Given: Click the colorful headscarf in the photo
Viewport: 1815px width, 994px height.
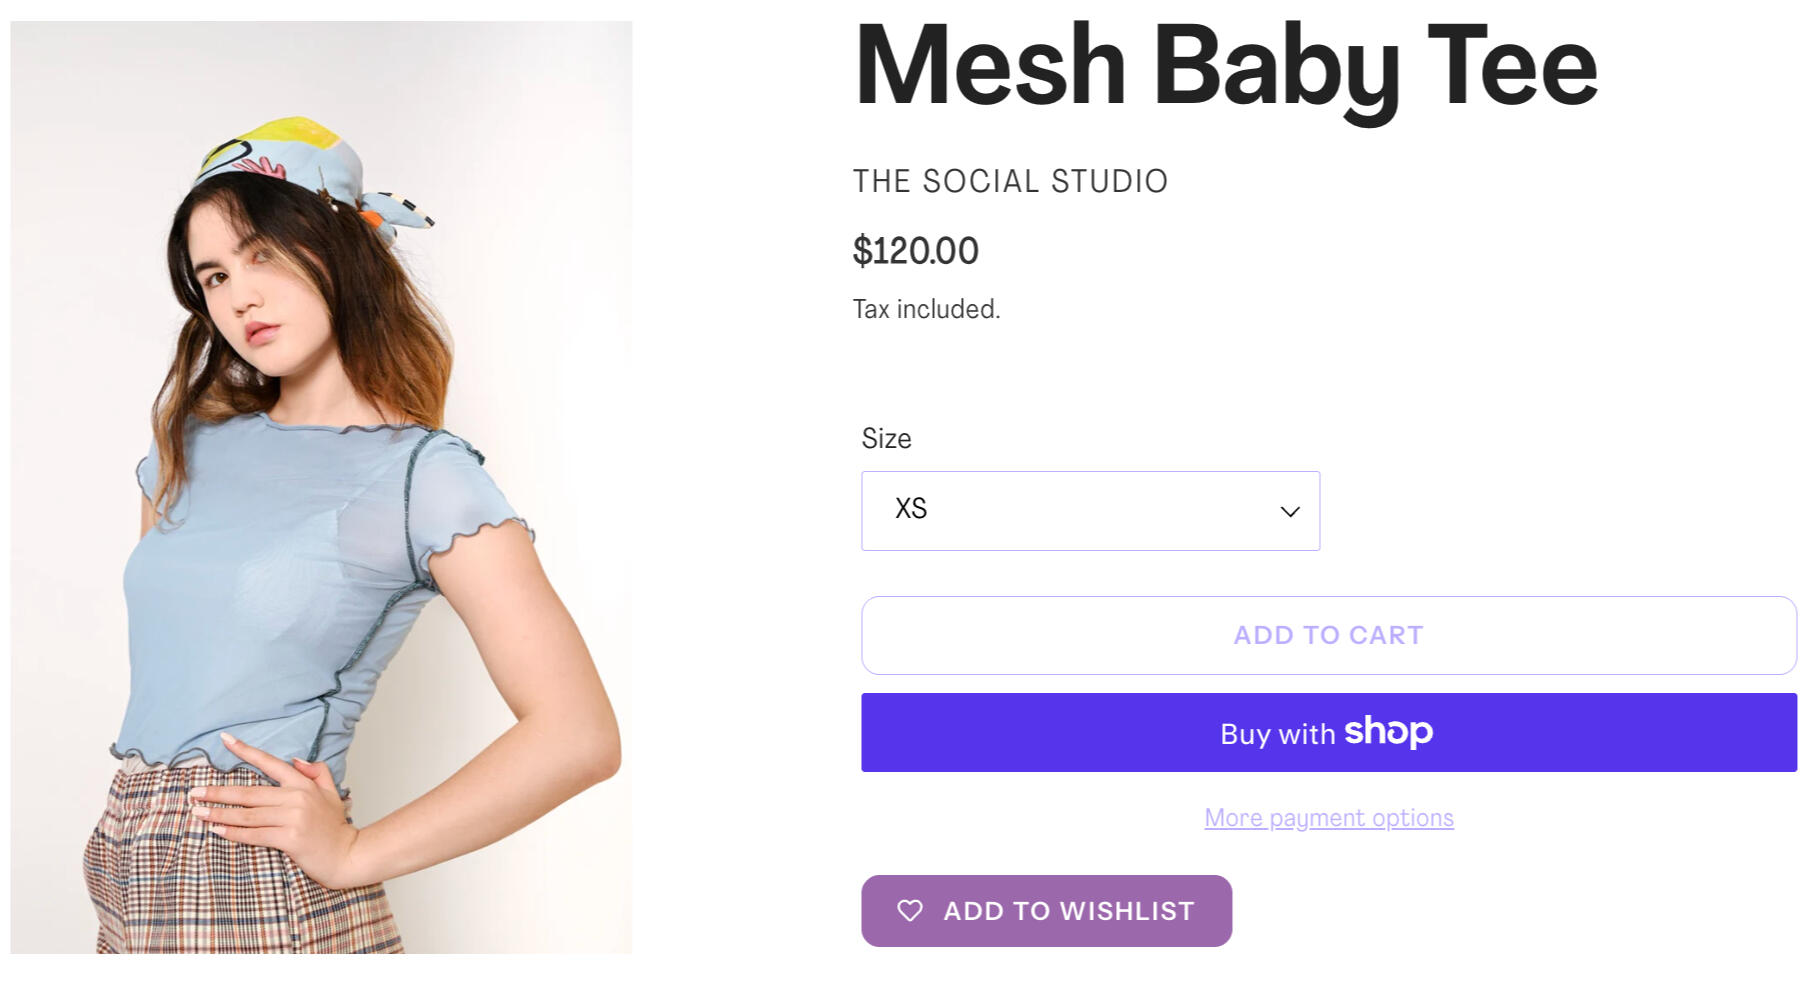Looking at the screenshot, I should 290,160.
